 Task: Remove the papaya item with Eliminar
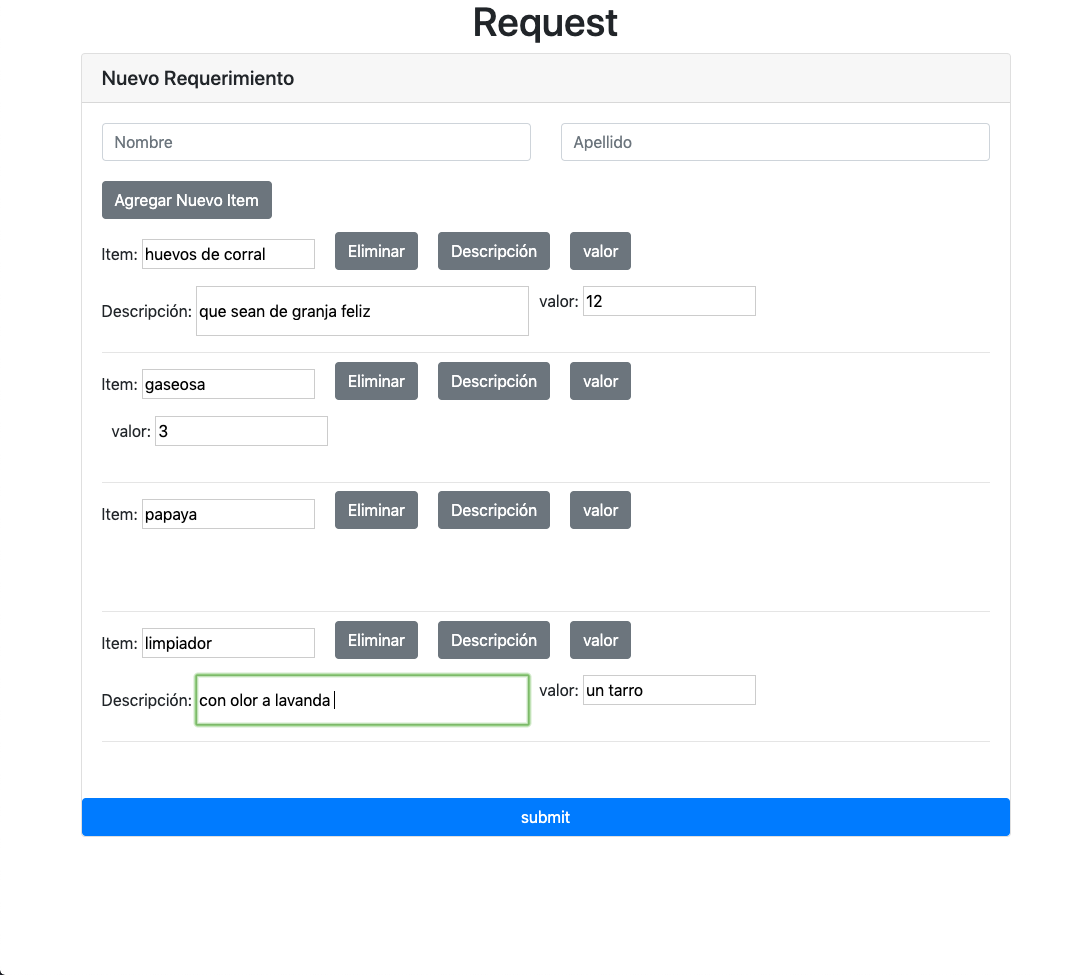click(x=376, y=510)
